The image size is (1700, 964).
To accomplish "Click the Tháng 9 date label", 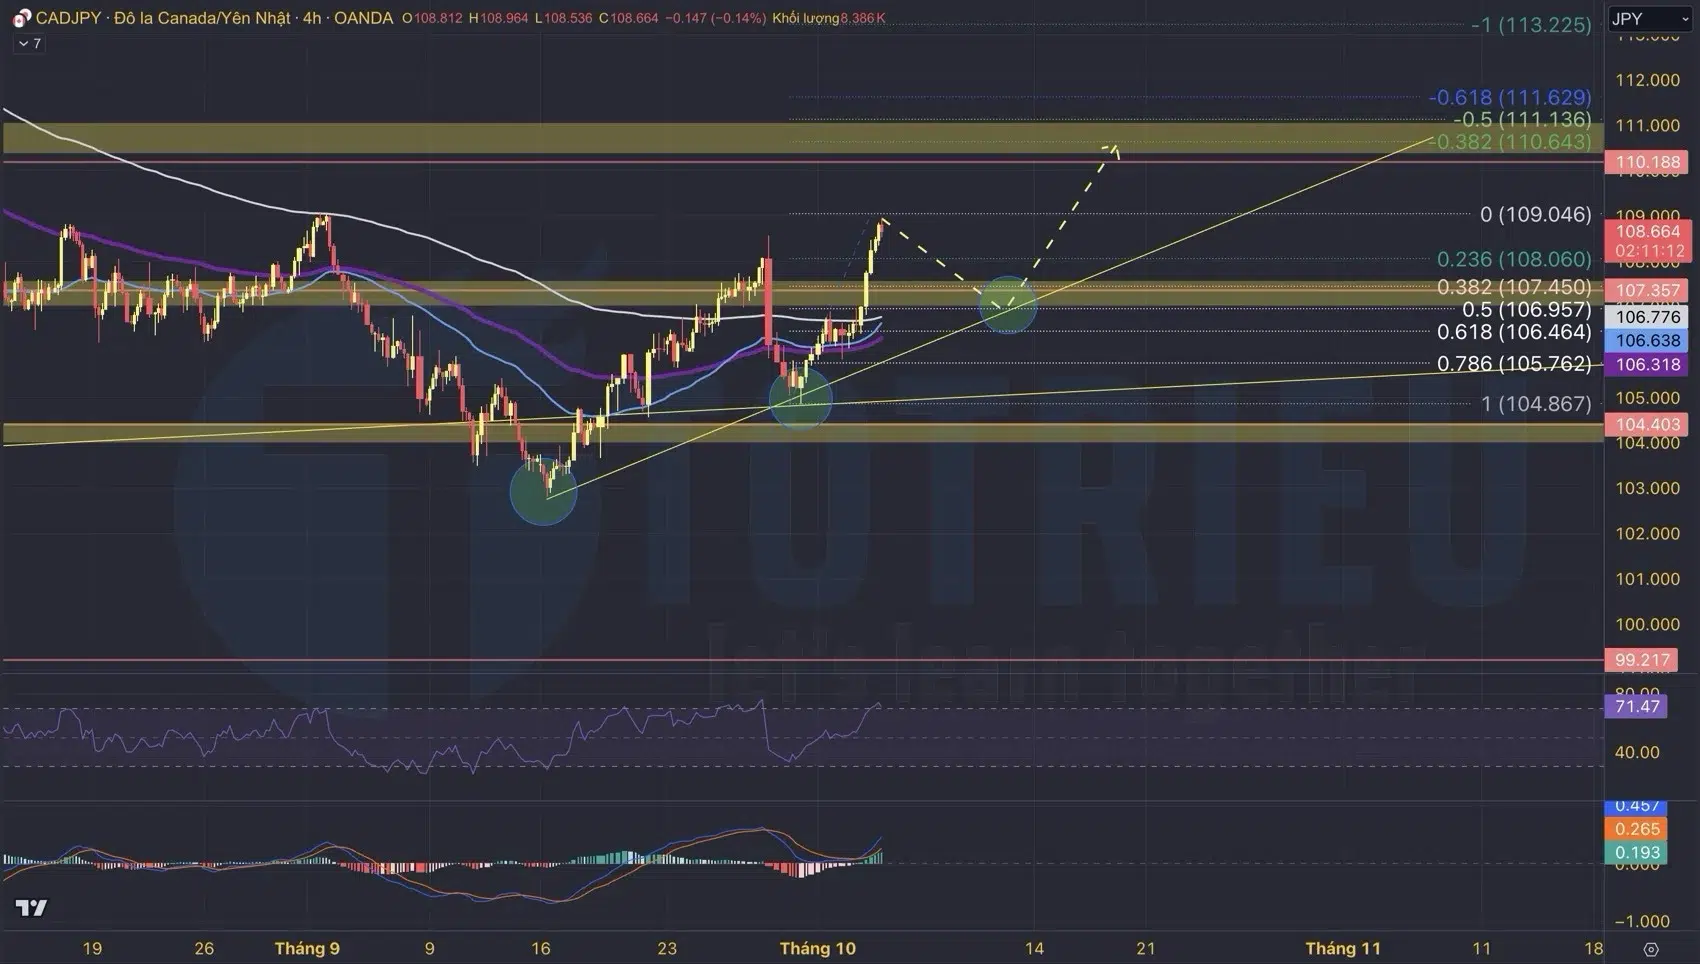I will tap(307, 948).
